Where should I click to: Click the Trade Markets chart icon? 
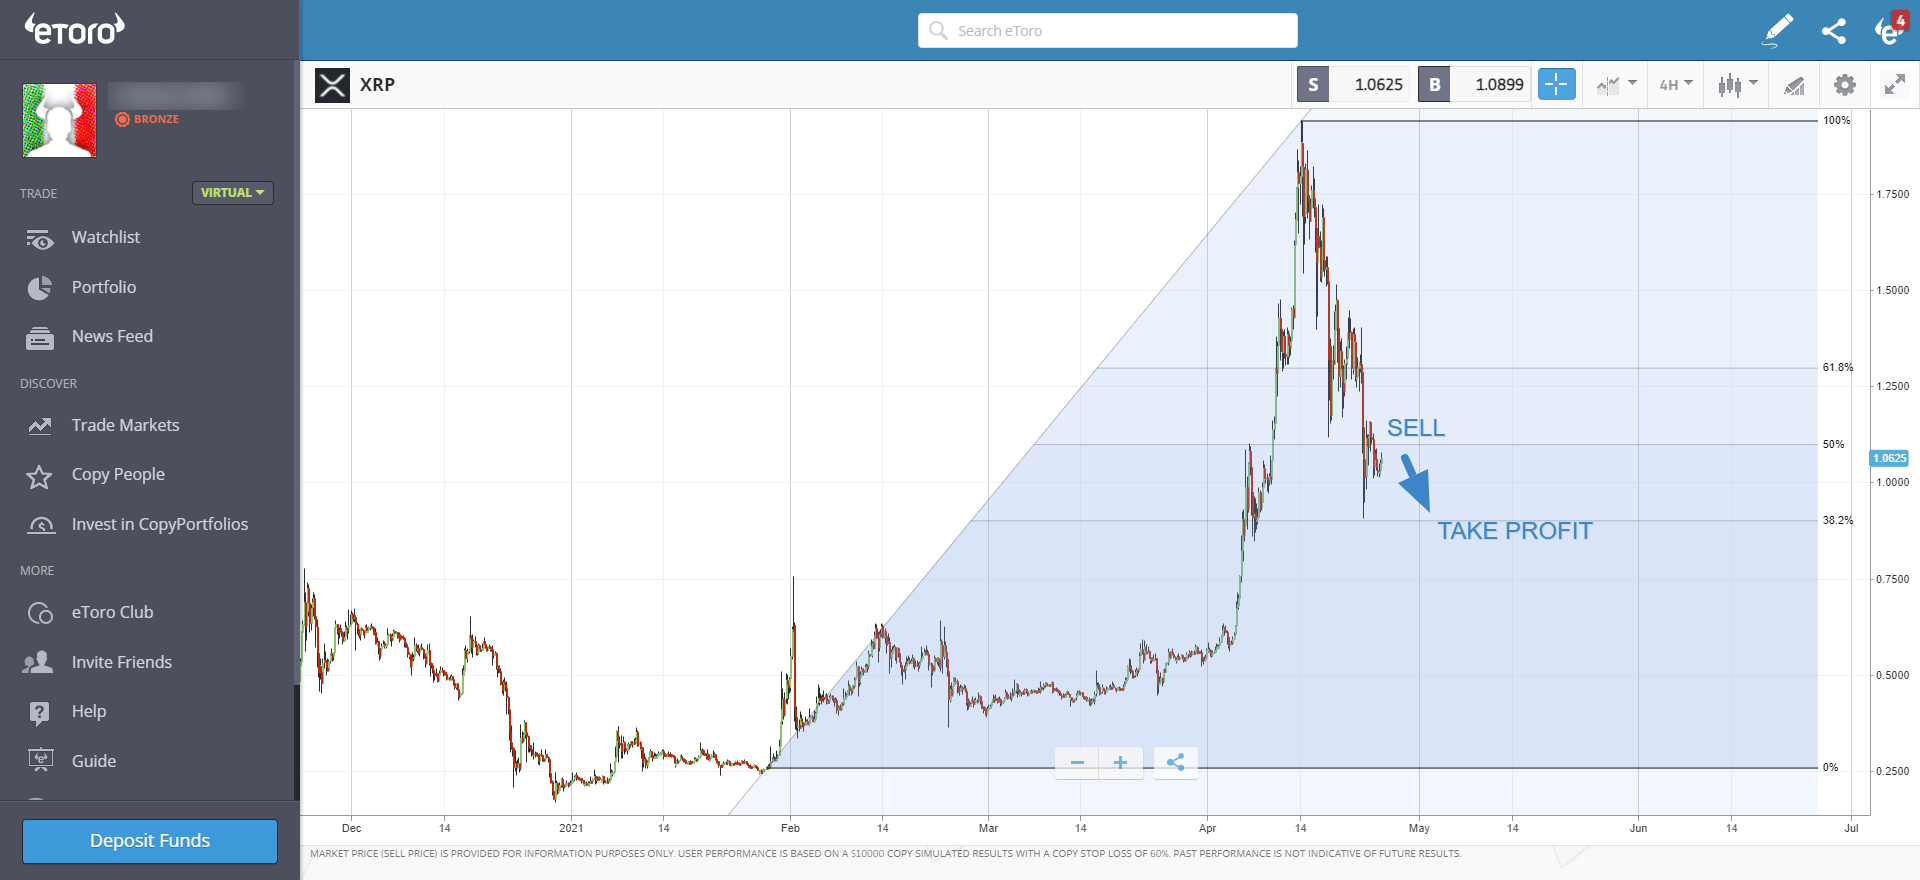(x=40, y=426)
